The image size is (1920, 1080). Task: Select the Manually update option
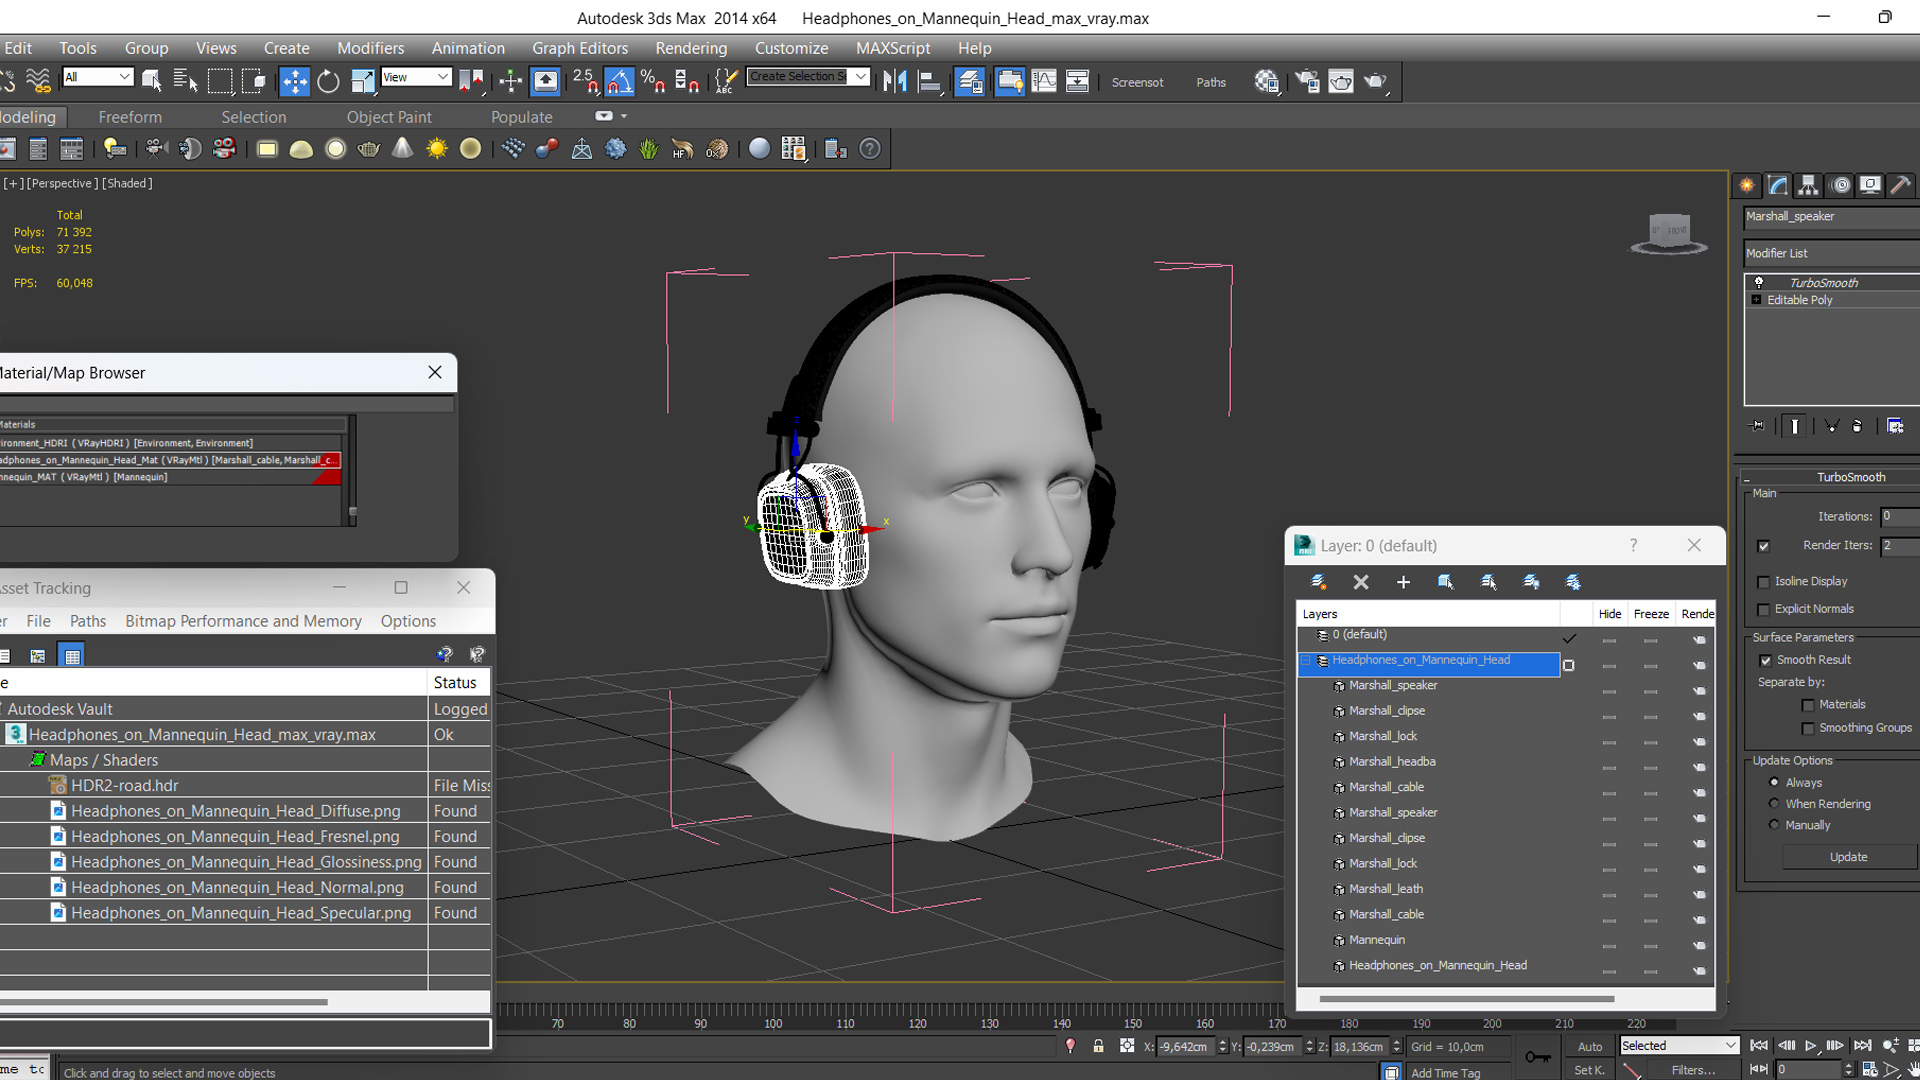(x=1774, y=825)
